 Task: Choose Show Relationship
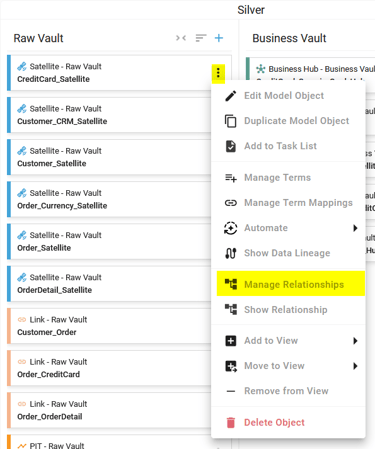[288, 309]
